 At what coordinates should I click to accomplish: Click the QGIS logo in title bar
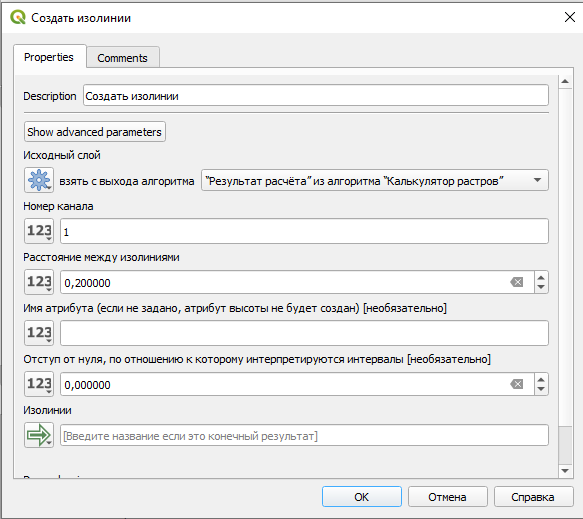coord(17,17)
